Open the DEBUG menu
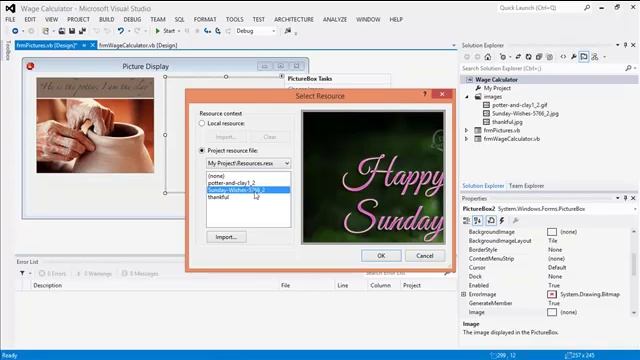The image size is (640, 360). [132, 19]
